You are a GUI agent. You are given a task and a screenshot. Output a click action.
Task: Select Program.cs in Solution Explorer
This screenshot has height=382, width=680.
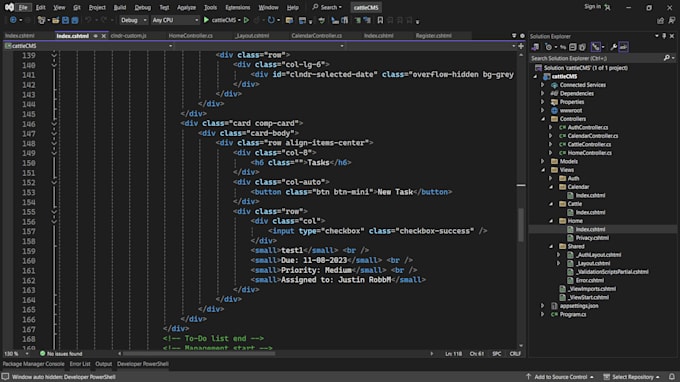pyautogui.click(x=572, y=314)
